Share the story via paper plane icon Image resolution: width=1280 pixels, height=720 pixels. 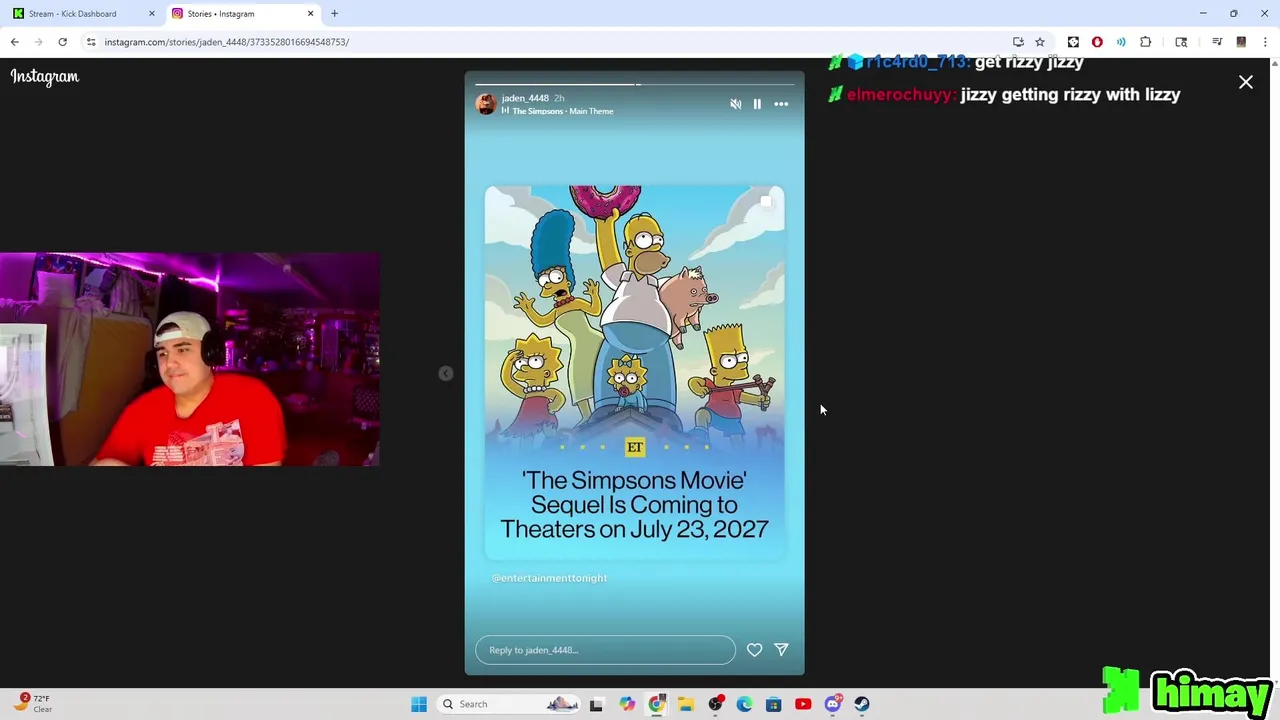click(782, 650)
